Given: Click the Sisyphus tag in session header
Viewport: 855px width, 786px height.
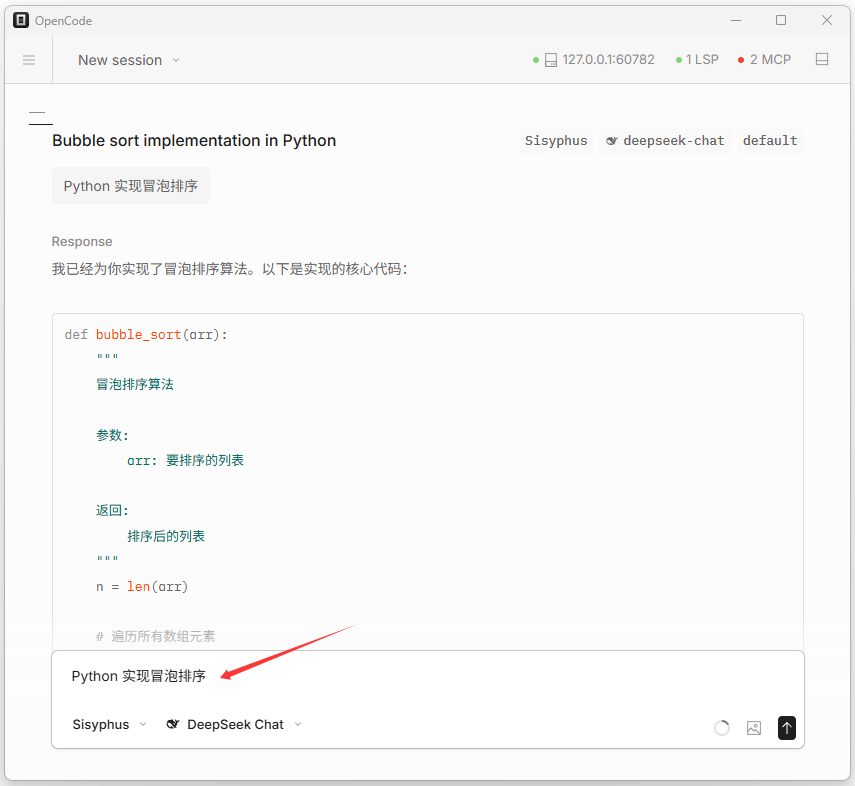Looking at the screenshot, I should 556,141.
